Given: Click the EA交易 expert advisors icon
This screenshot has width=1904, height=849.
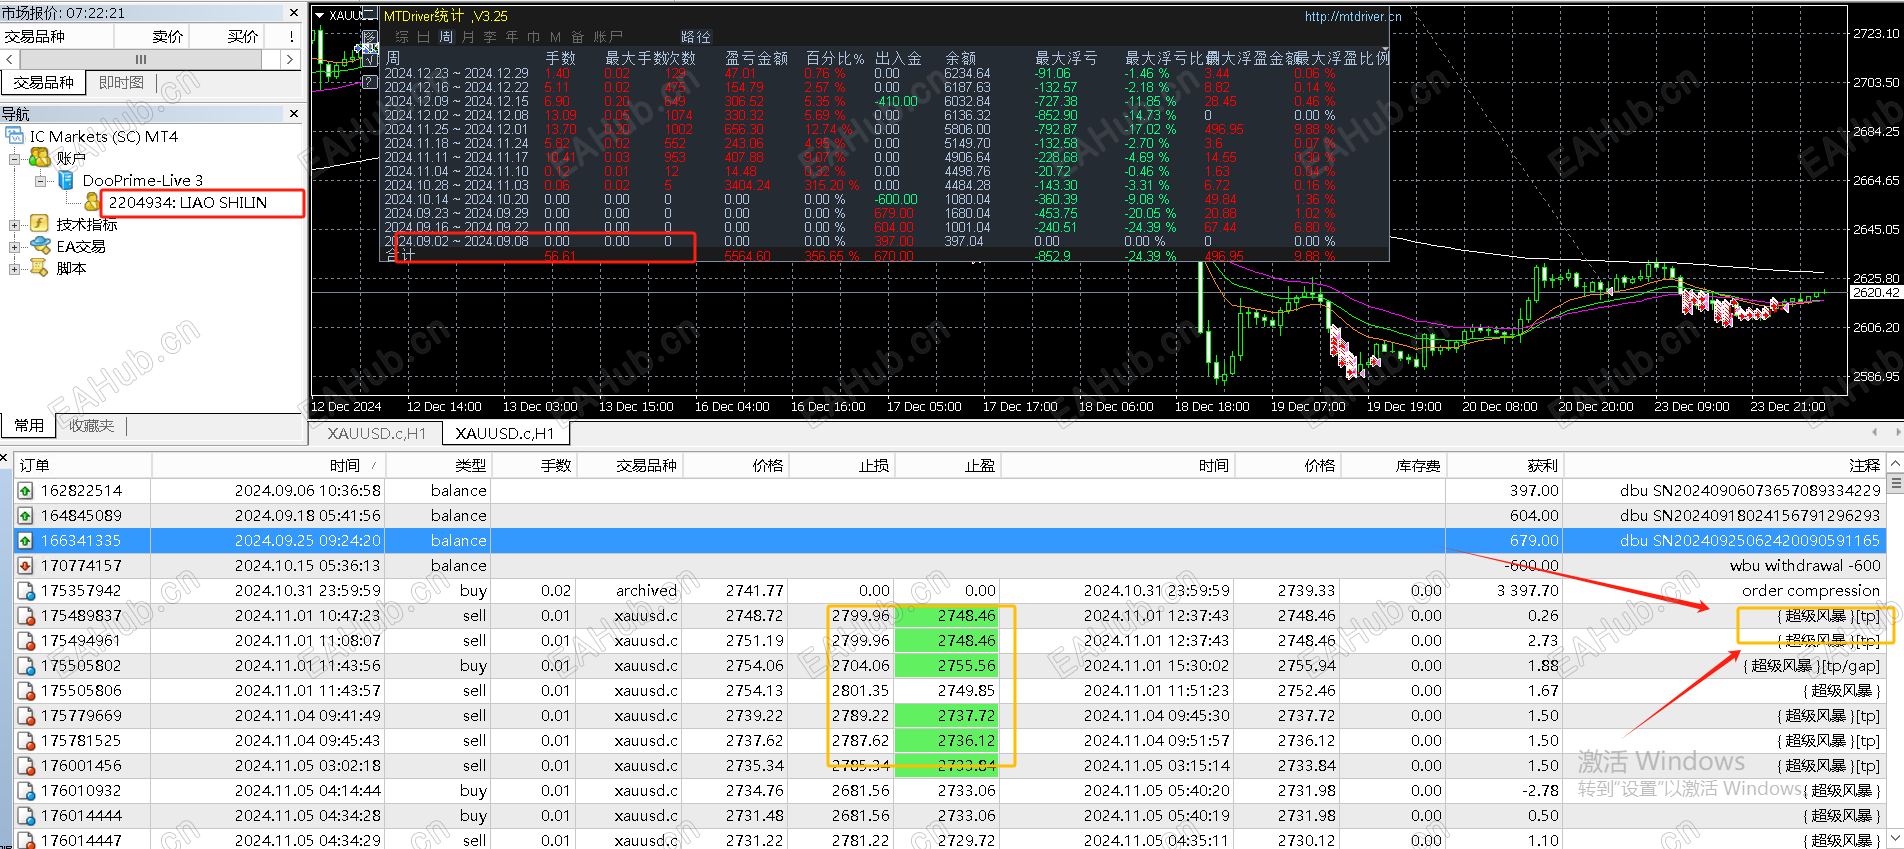Looking at the screenshot, I should coord(40,246).
